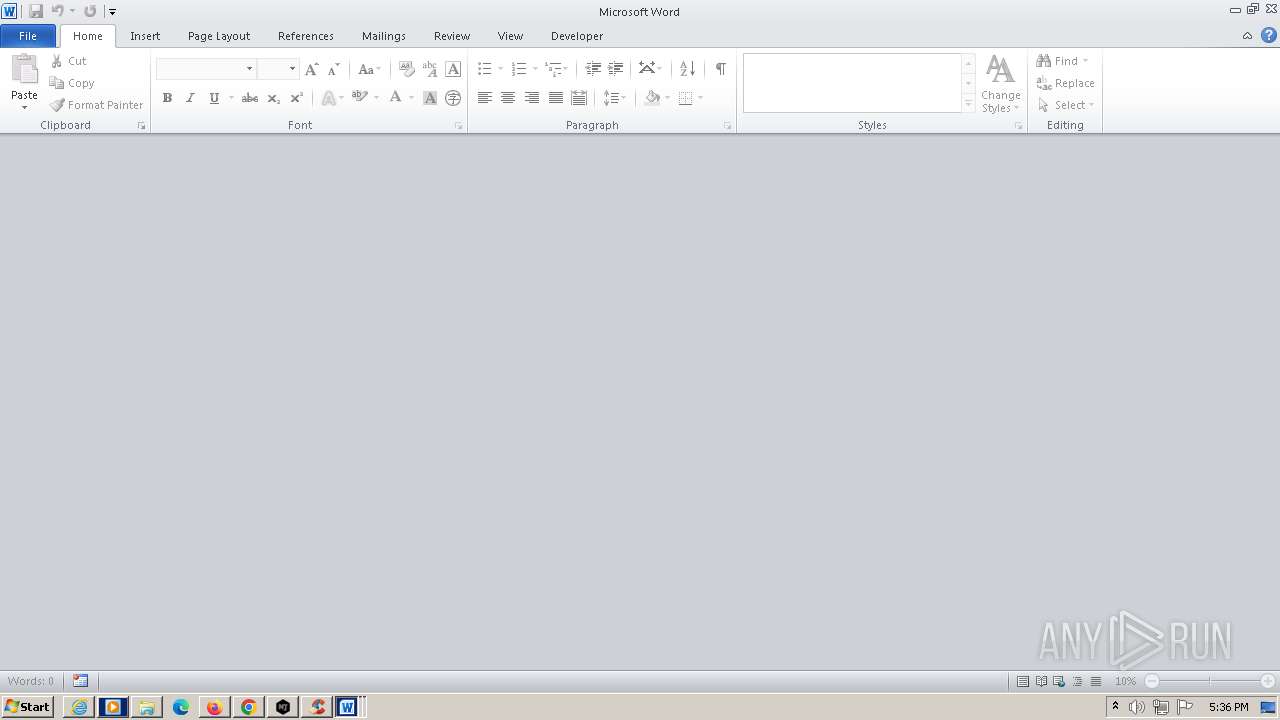
Task: Toggle Show/Hide paragraph marks
Action: coord(720,69)
